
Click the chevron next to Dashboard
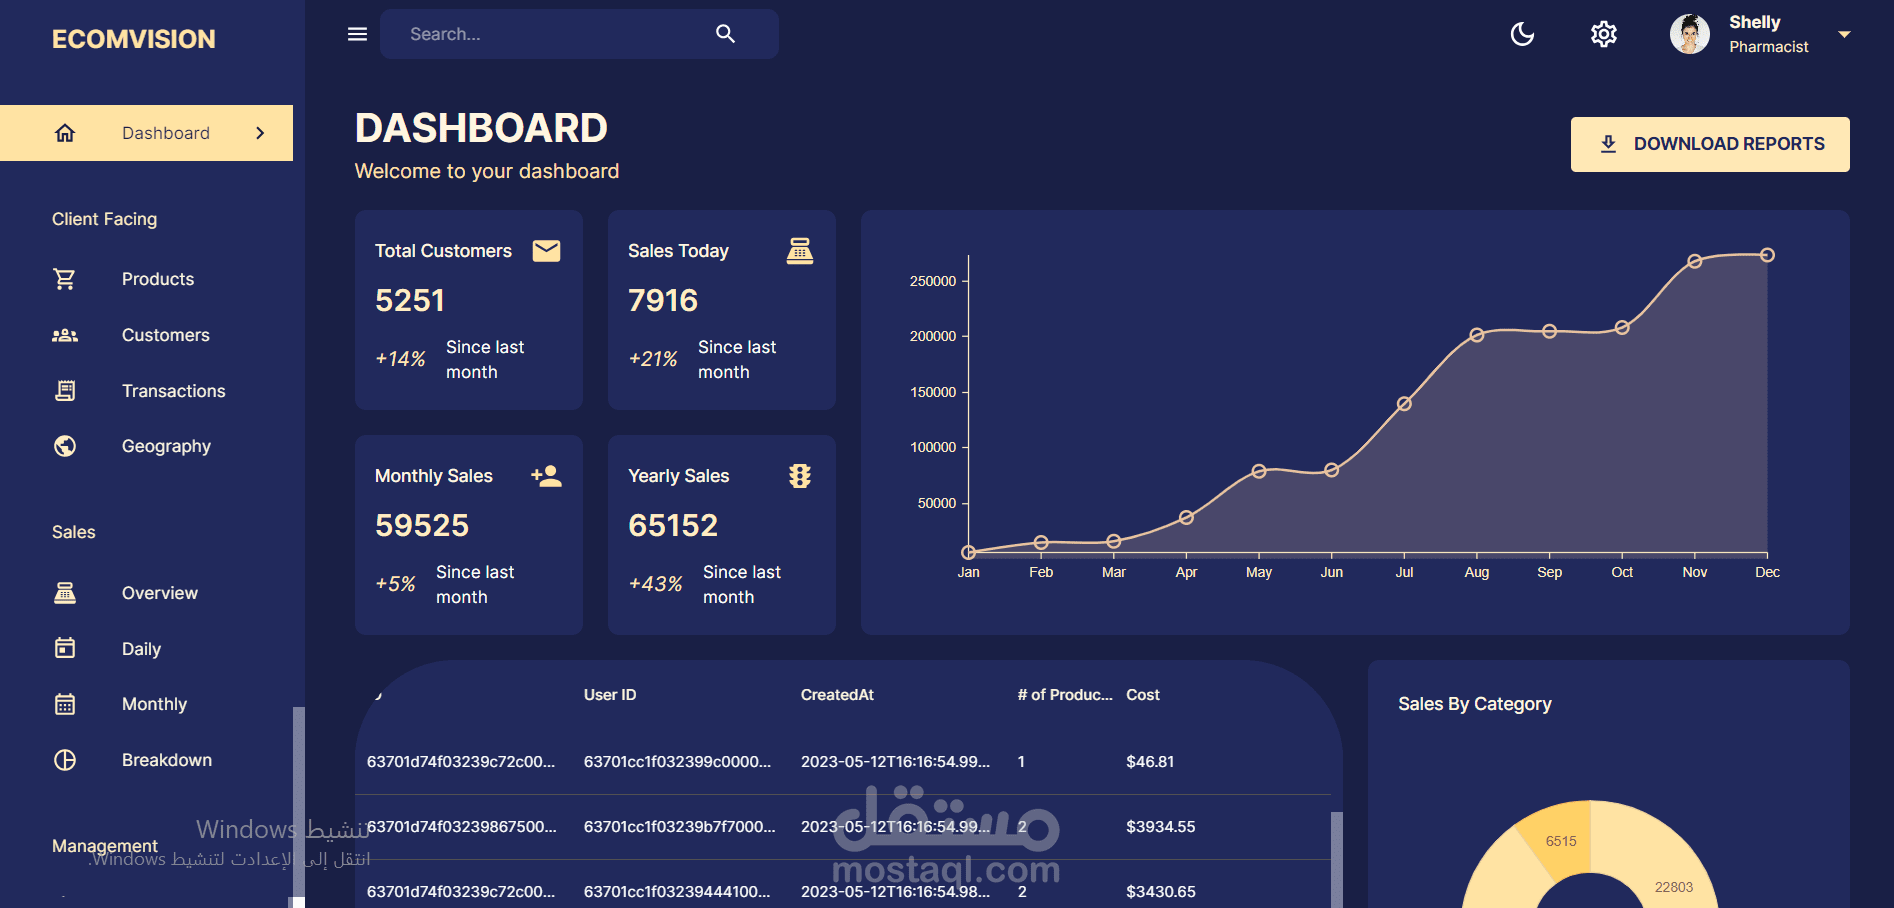(x=260, y=133)
